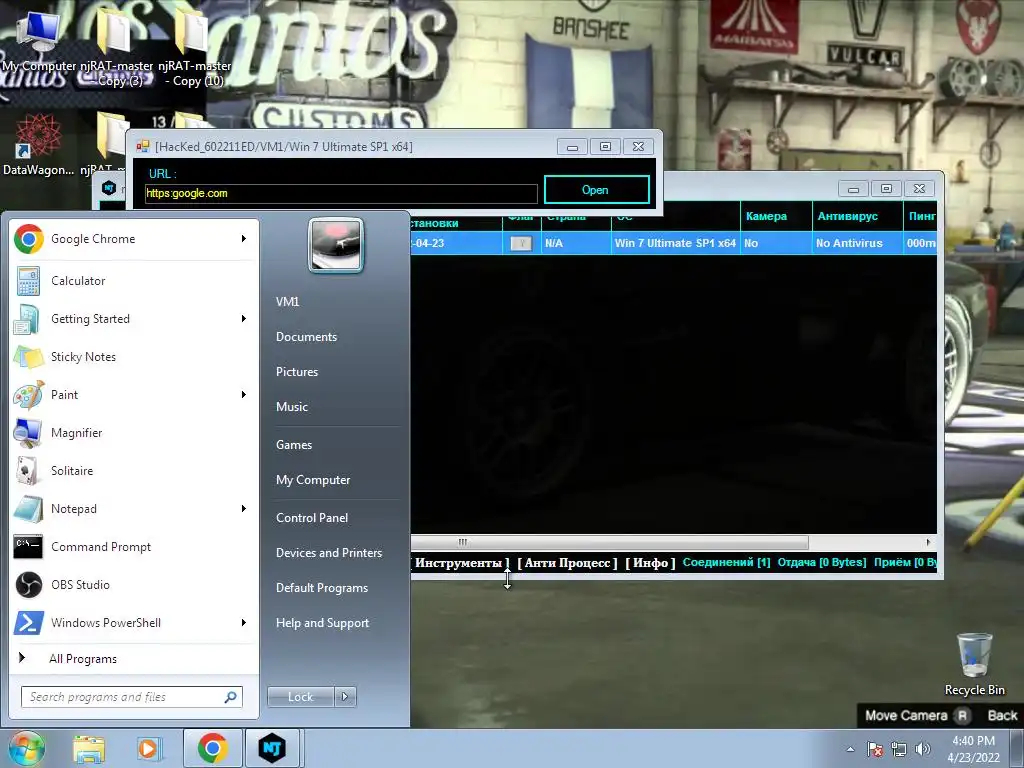Select the connected Win 7 Ultimate victim row
Image resolution: width=1024 pixels, height=768 pixels.
pyautogui.click(x=673, y=243)
